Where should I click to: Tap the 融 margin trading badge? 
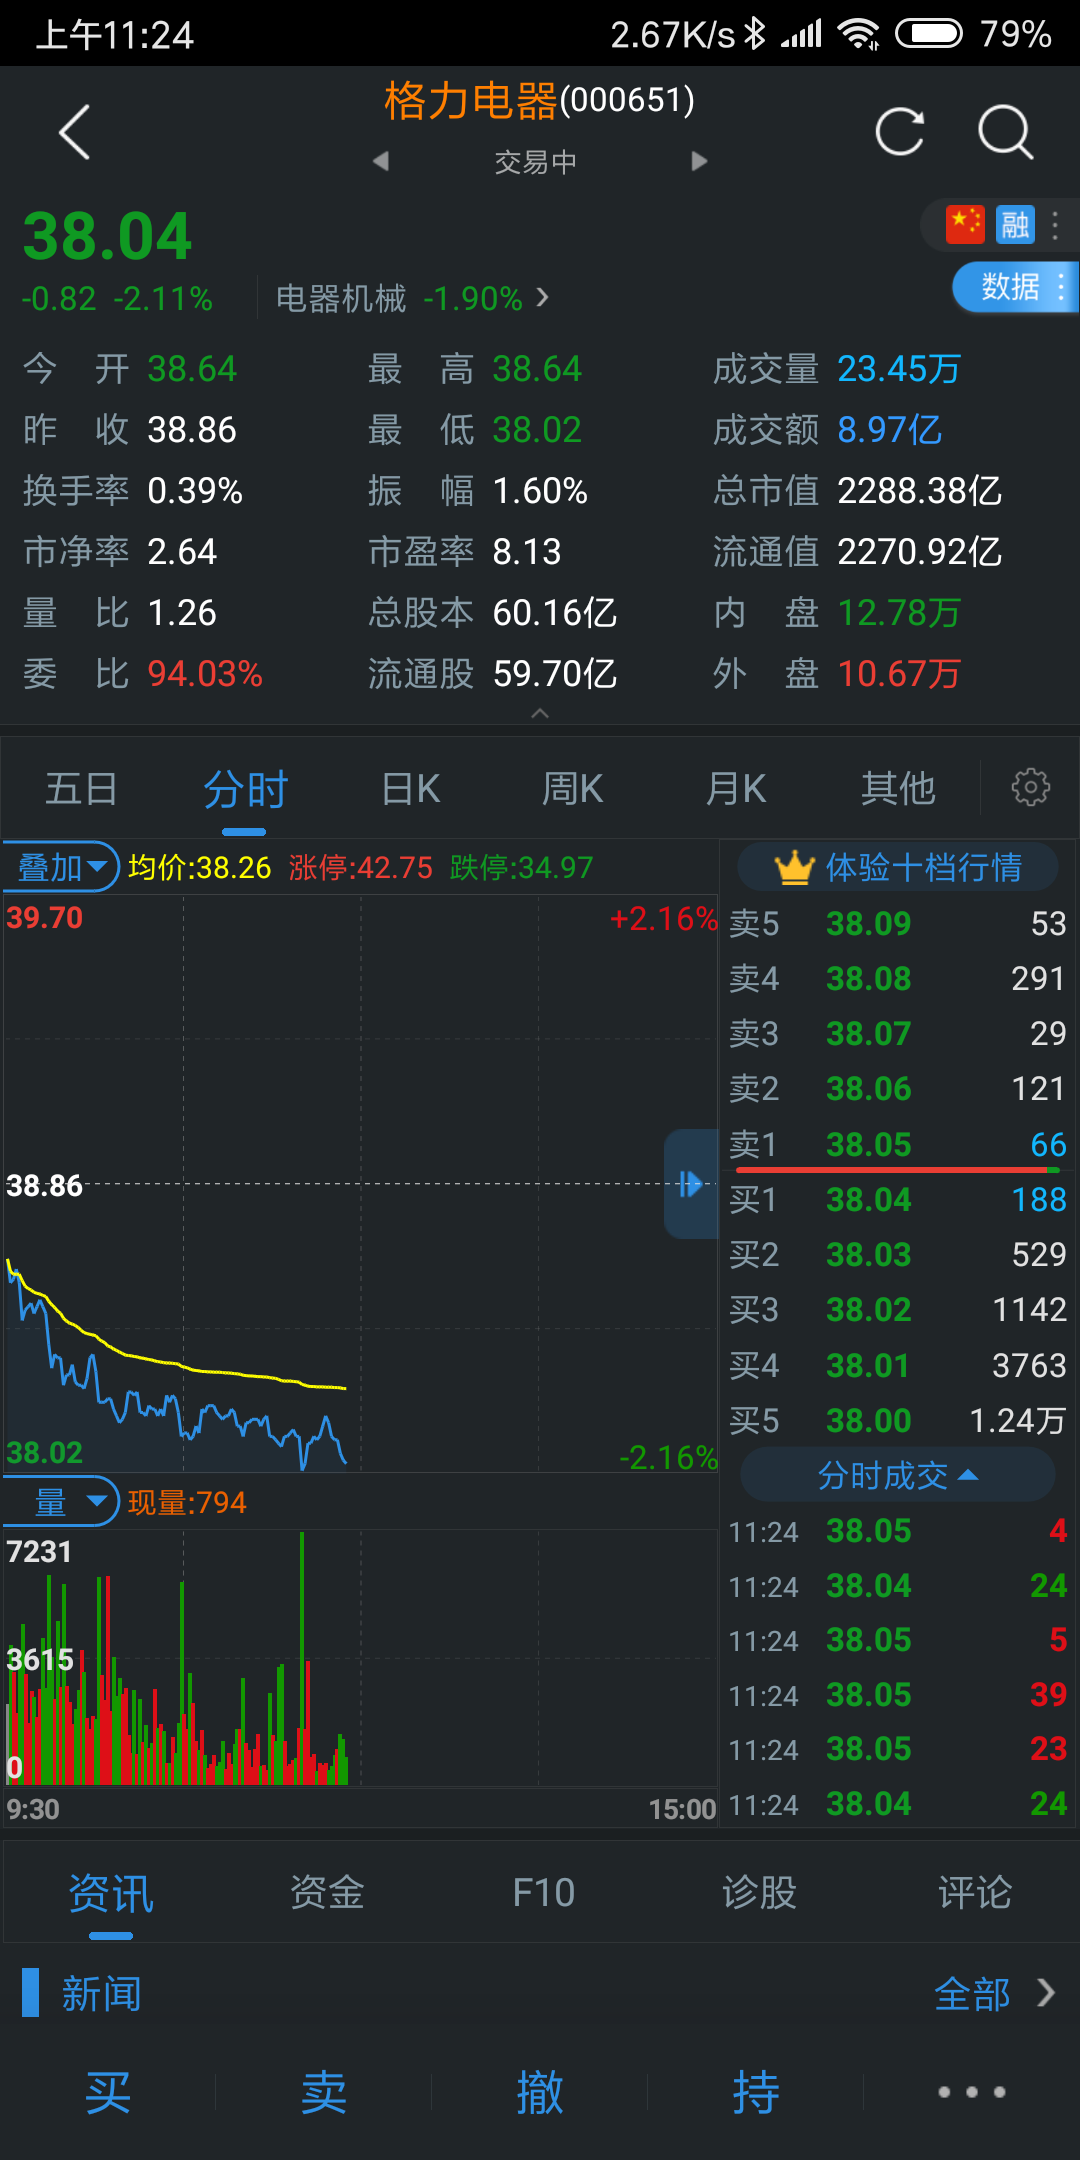1015,225
